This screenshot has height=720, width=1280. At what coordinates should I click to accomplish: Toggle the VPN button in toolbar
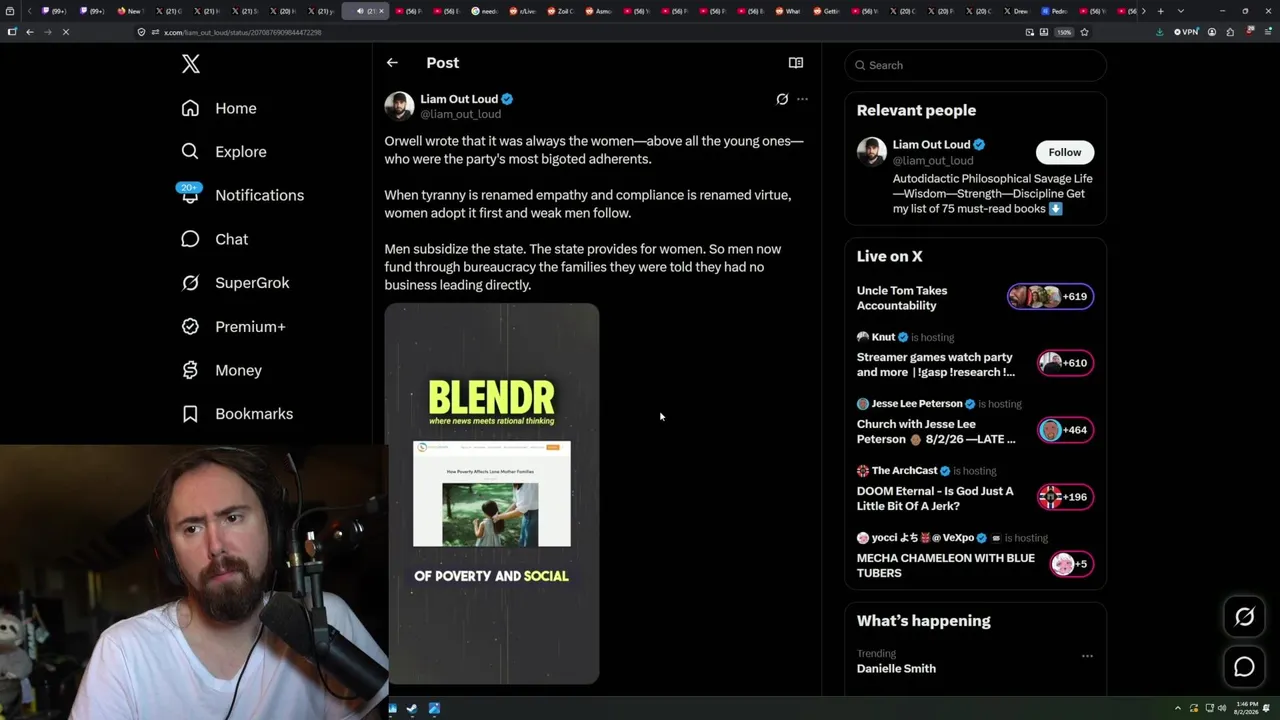point(1186,32)
